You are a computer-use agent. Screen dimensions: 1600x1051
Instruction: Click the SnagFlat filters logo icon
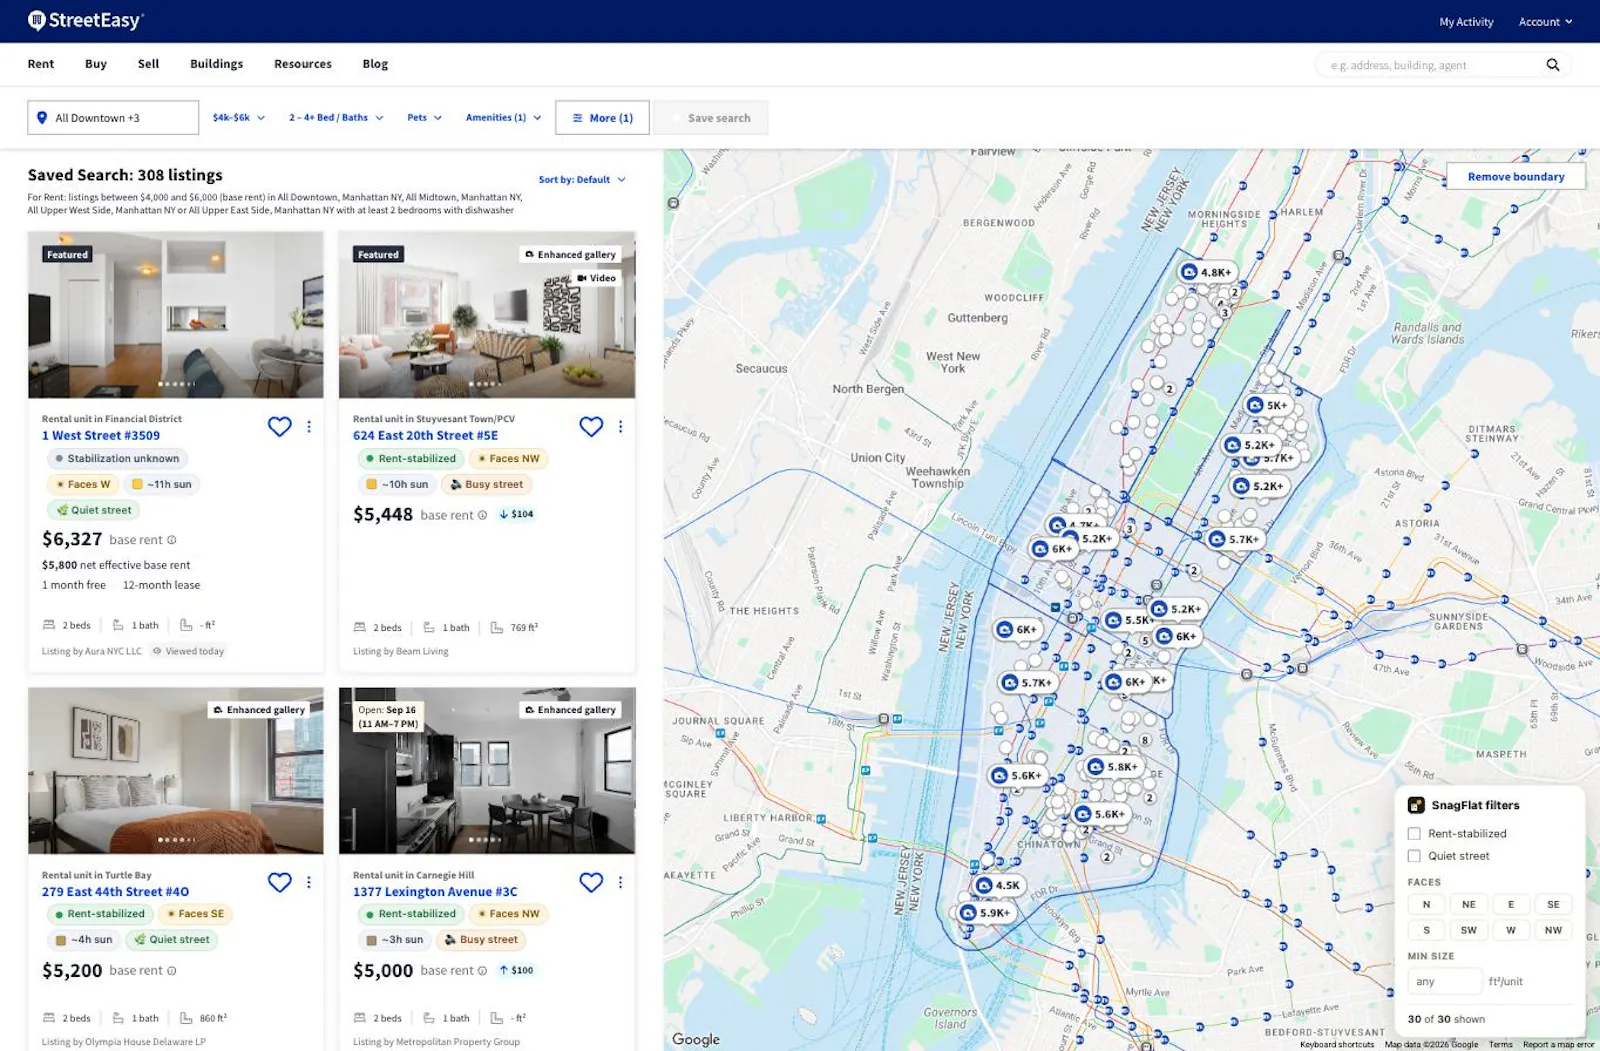click(1416, 805)
